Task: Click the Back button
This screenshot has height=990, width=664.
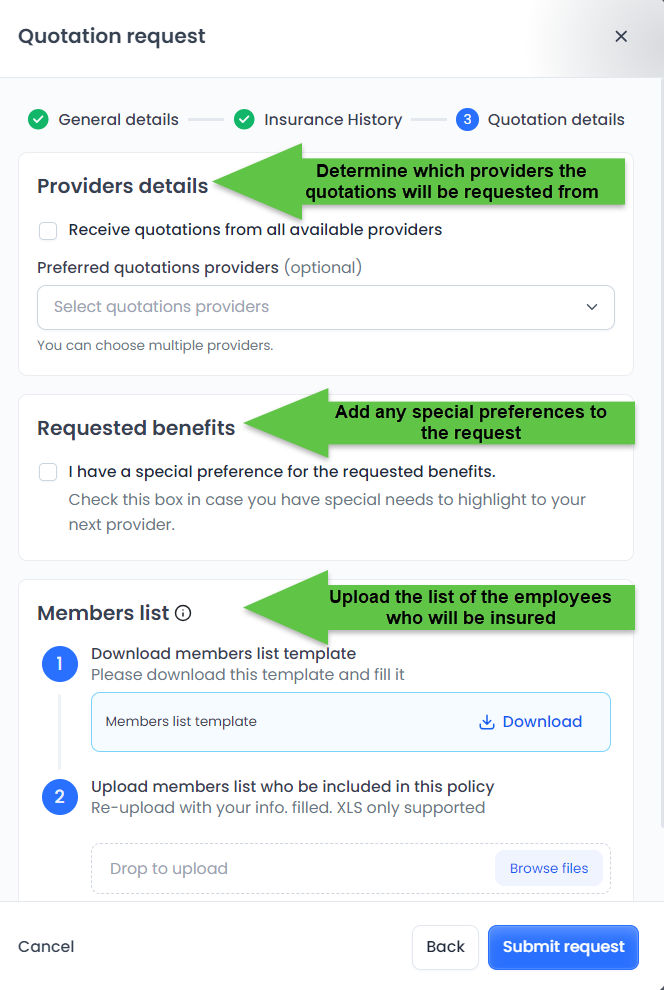Action: [x=445, y=947]
